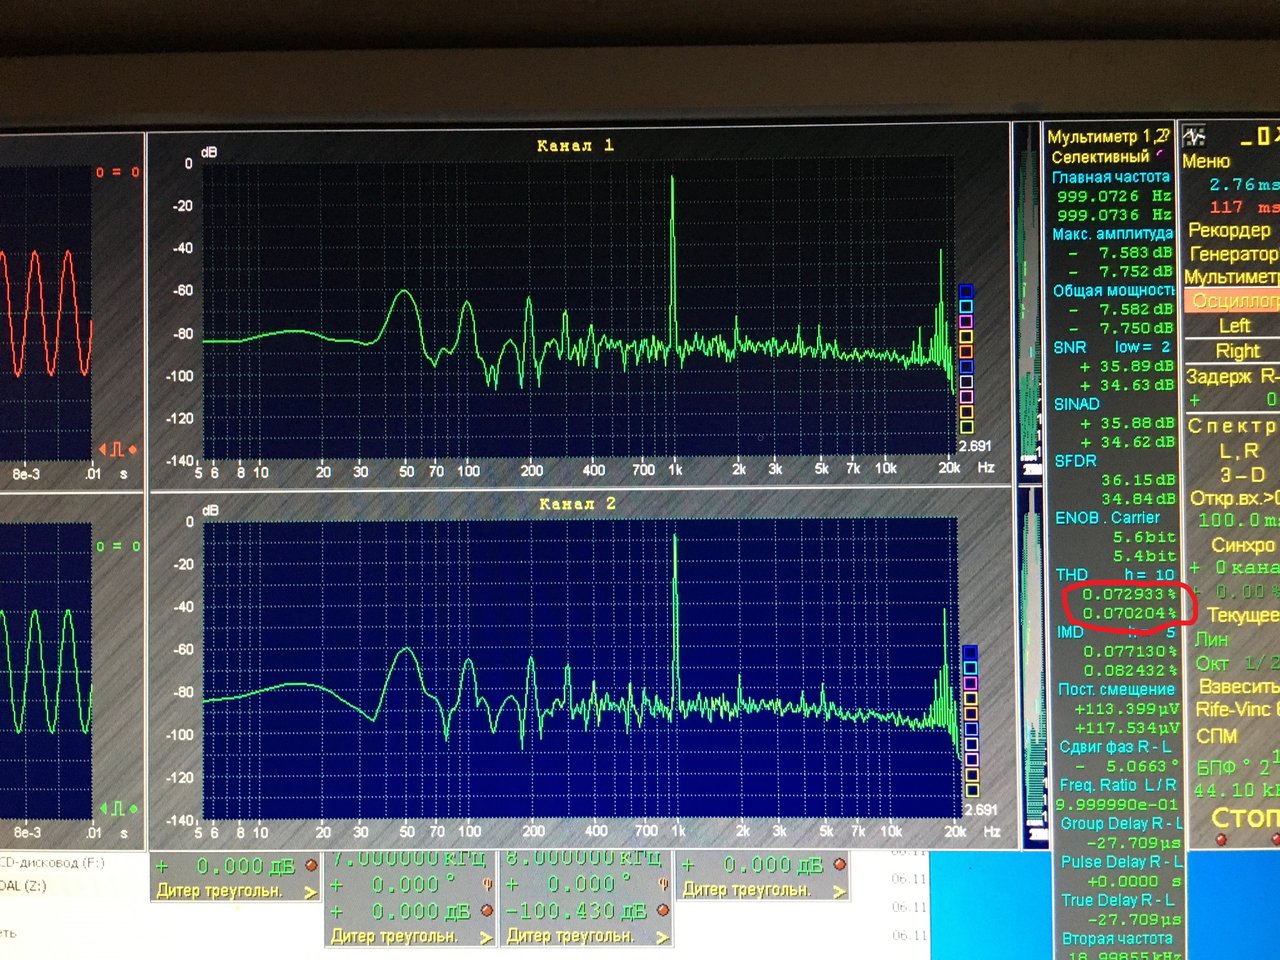Screen dimensions: 1280x960
Task: Click the trigger edge icon in green oscillogram
Action: 118,808
